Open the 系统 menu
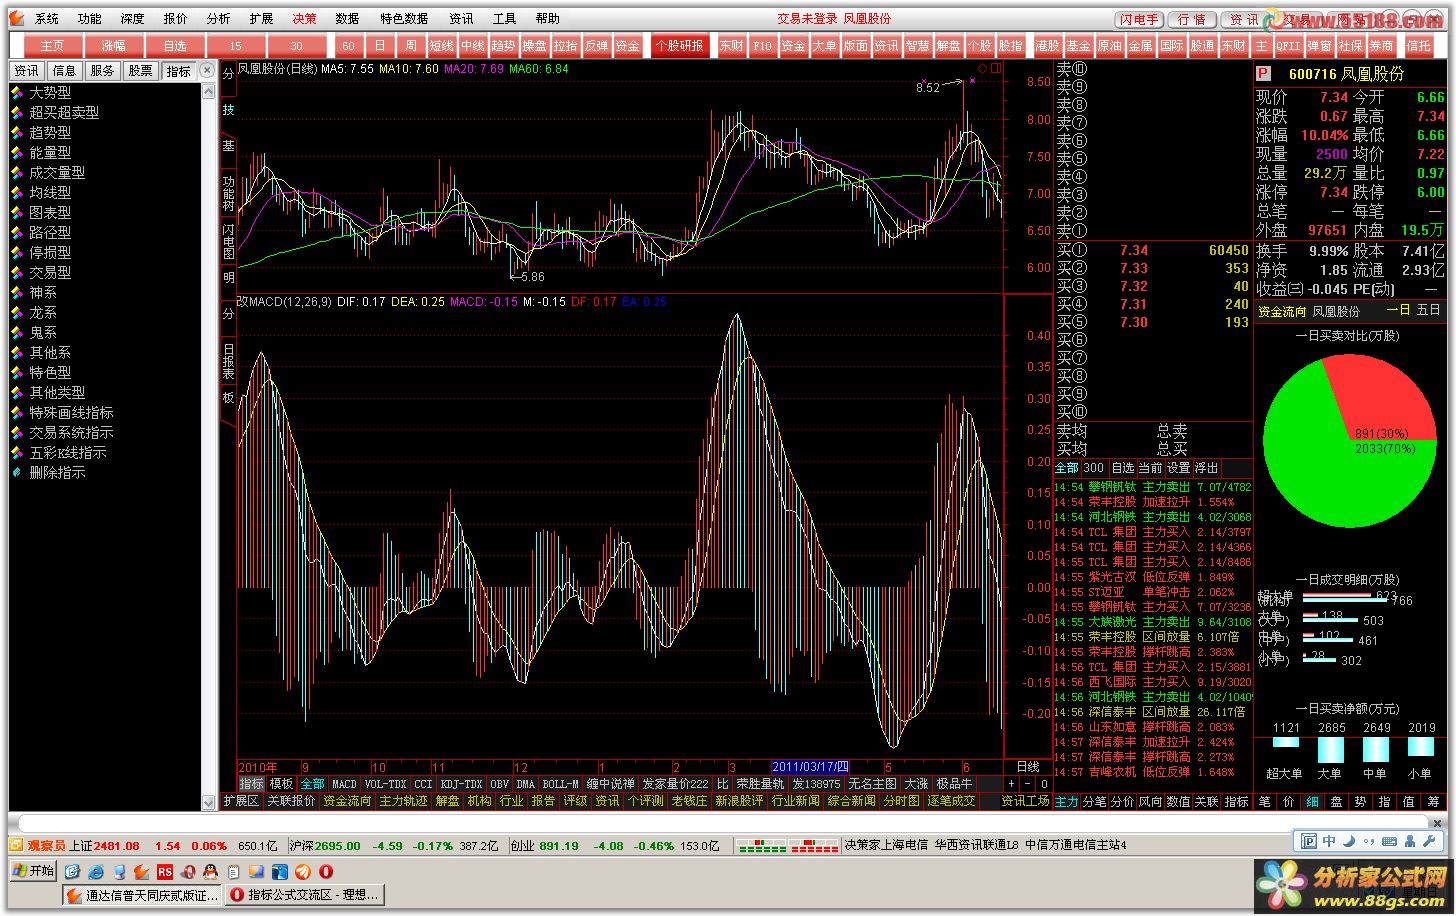Viewport: 1456px width, 916px height. [47, 18]
